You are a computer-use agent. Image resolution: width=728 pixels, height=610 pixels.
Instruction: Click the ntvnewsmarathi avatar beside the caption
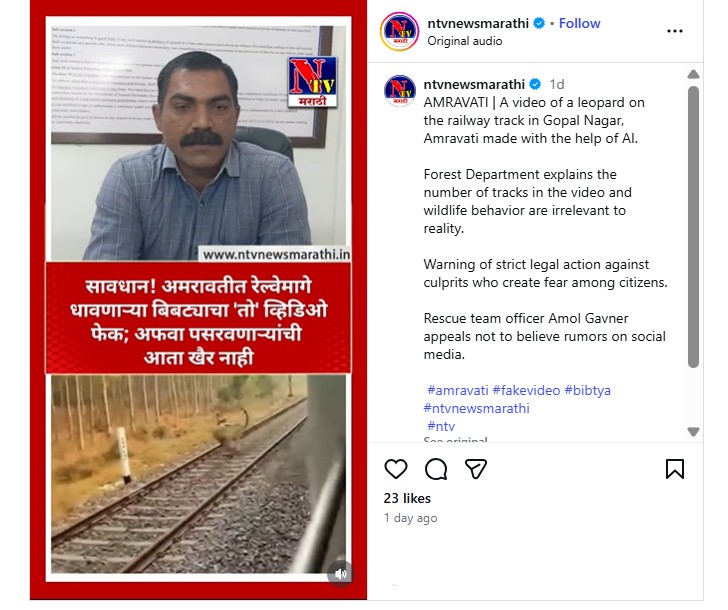coord(400,91)
